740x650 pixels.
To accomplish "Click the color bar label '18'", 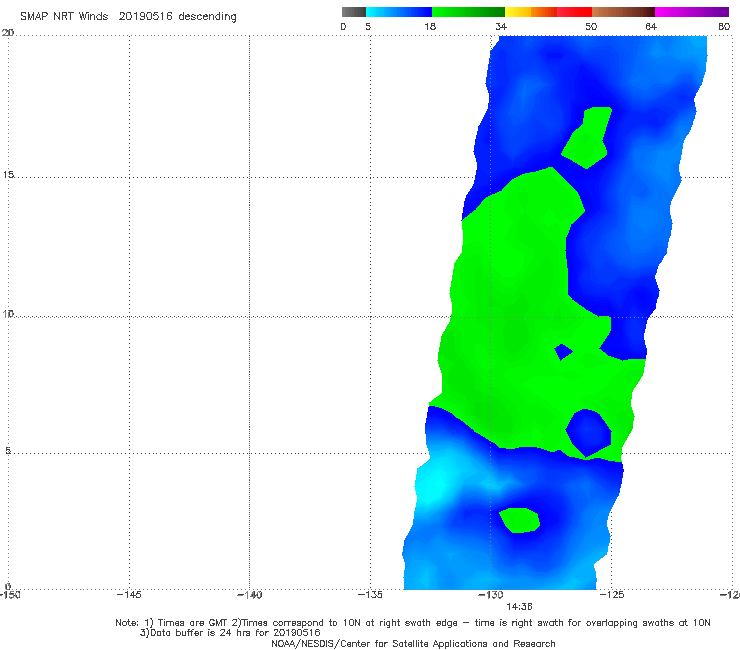I will [x=430, y=26].
